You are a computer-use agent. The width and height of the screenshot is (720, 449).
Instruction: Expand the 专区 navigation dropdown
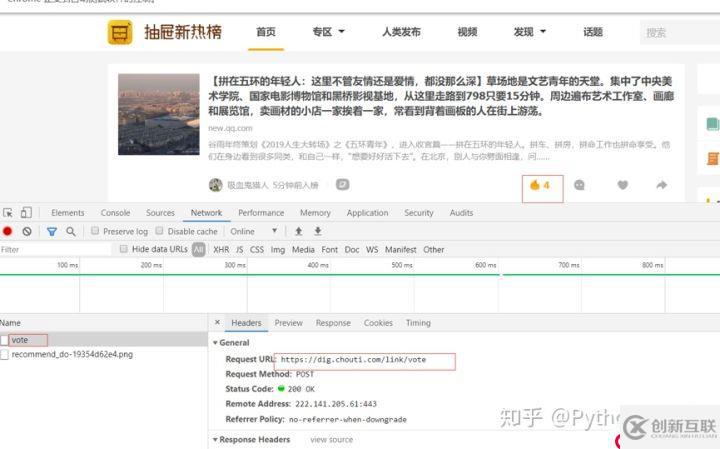tap(328, 32)
